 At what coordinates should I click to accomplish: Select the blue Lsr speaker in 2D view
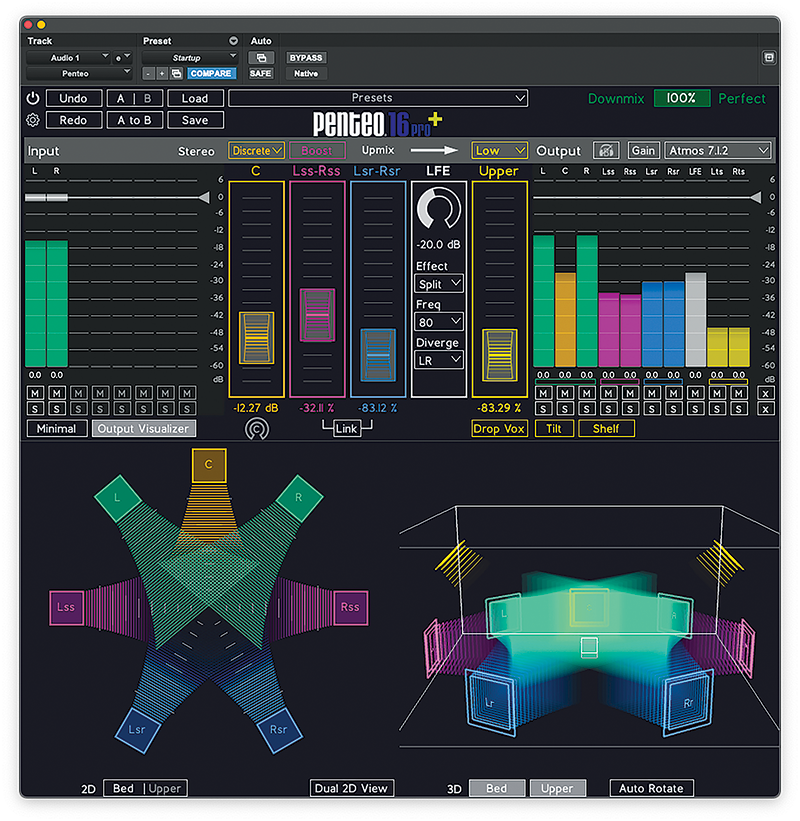click(137, 730)
